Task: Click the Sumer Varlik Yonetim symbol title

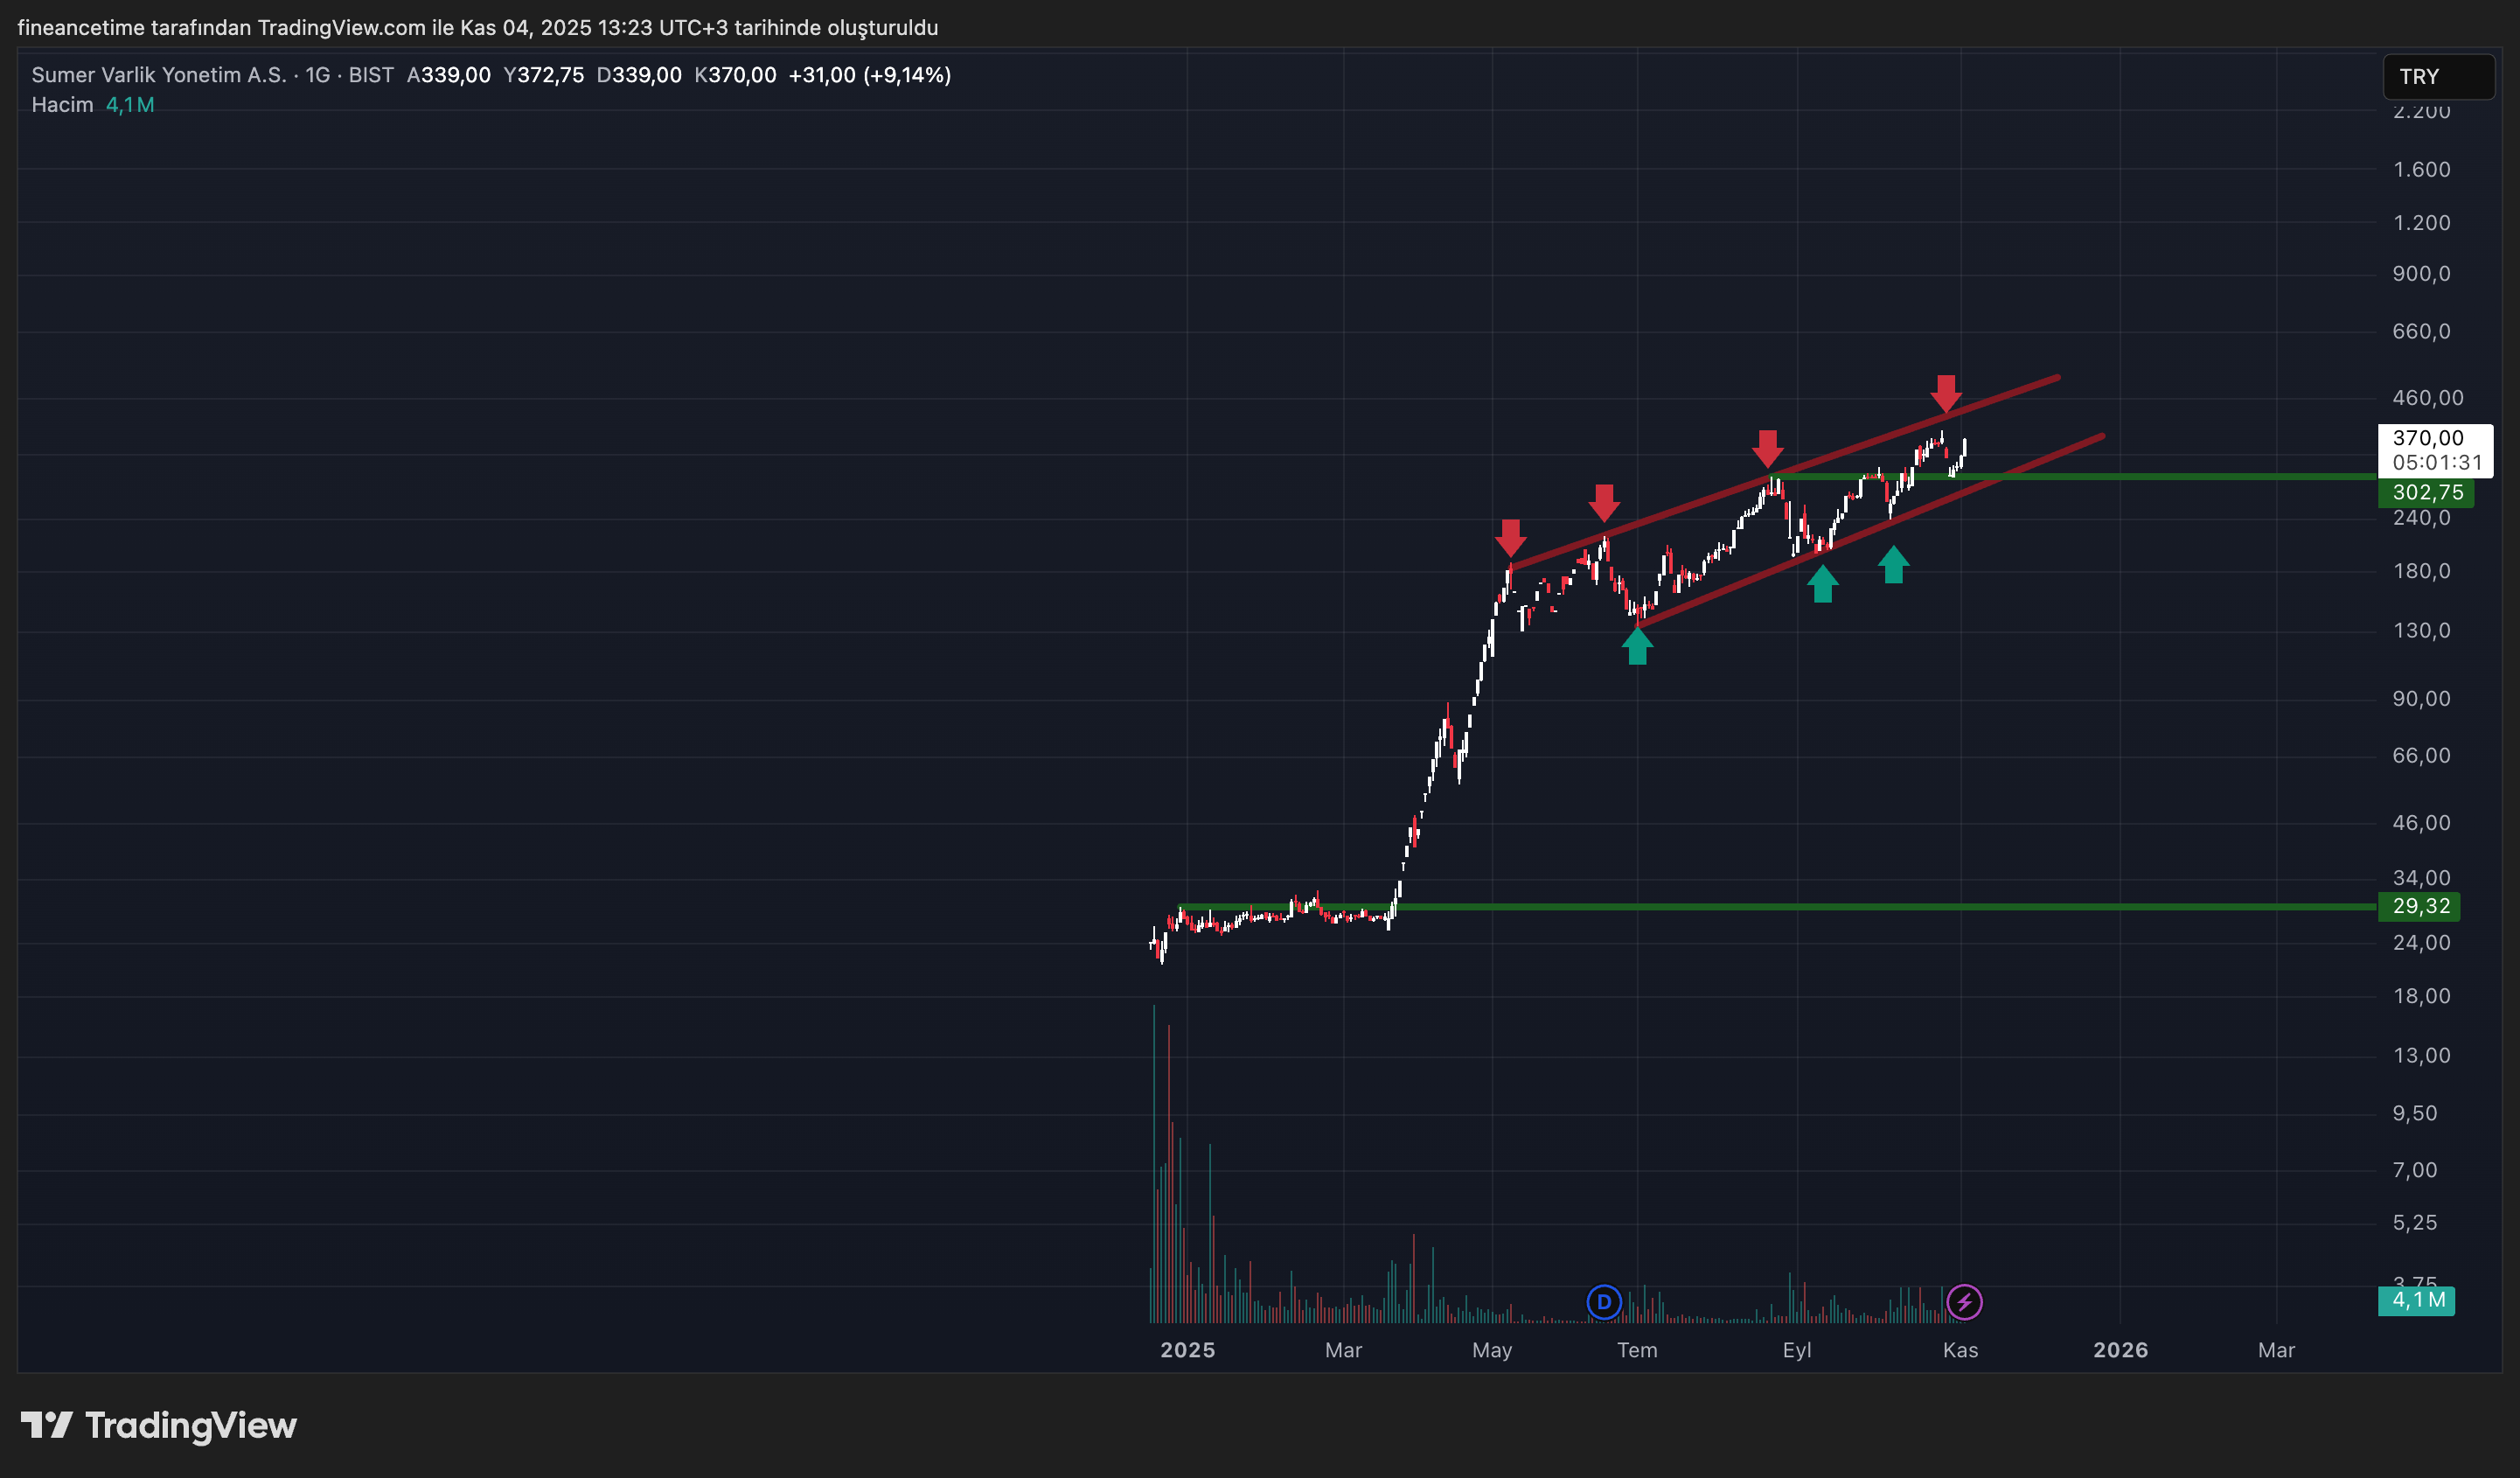Action: [x=158, y=75]
